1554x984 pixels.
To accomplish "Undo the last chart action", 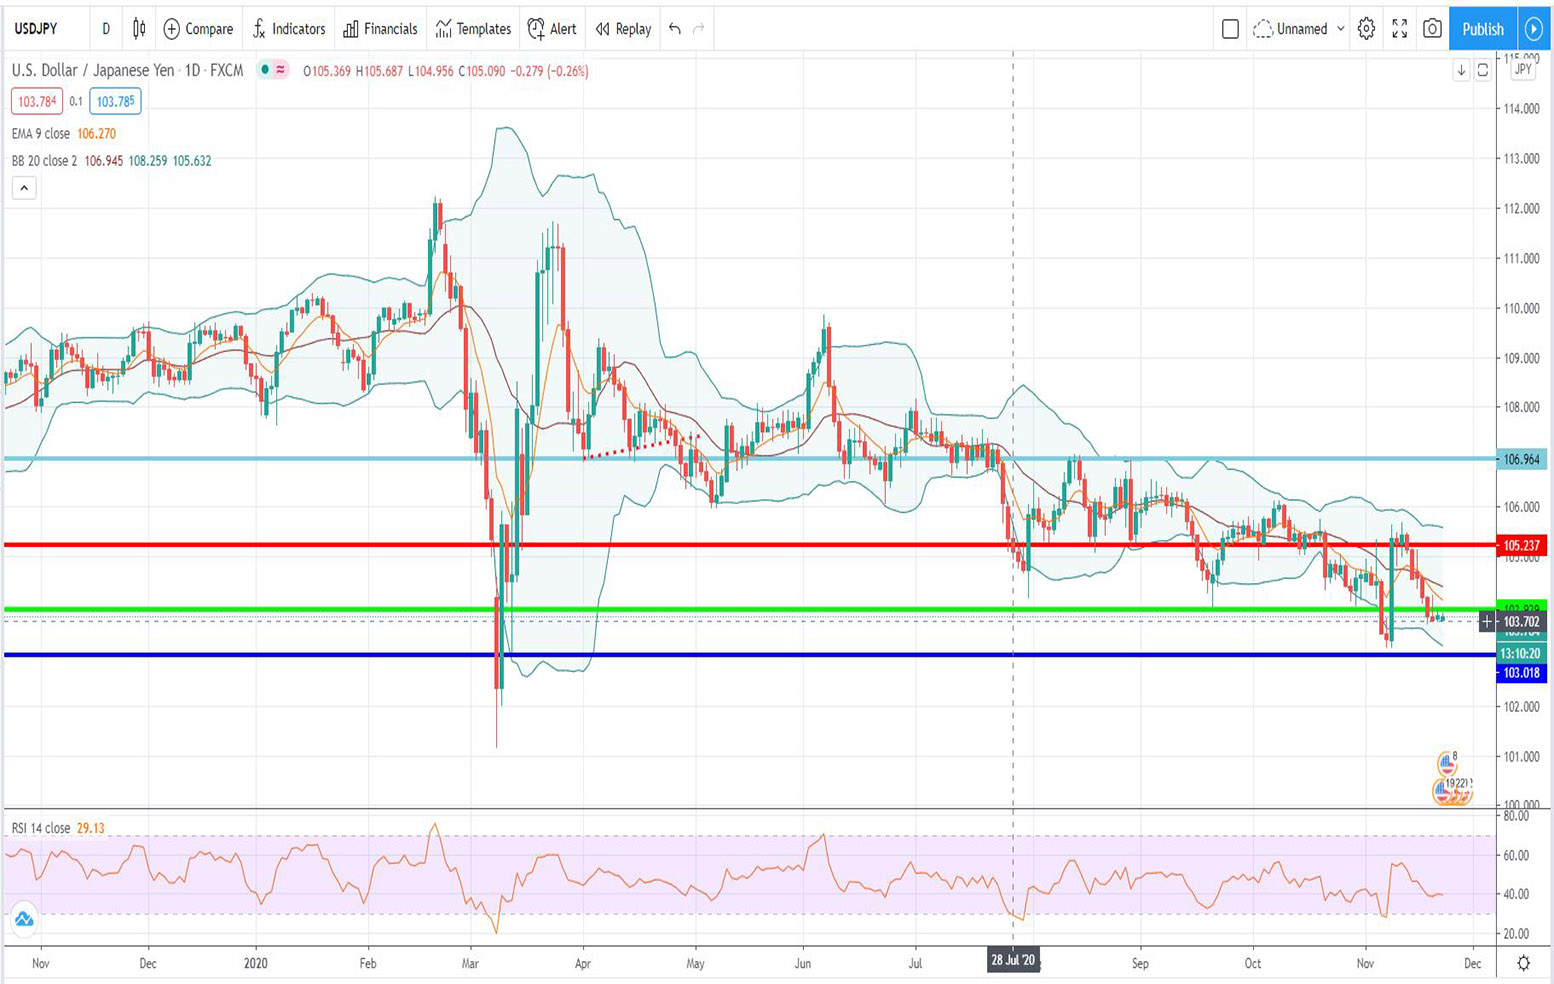I will (675, 29).
